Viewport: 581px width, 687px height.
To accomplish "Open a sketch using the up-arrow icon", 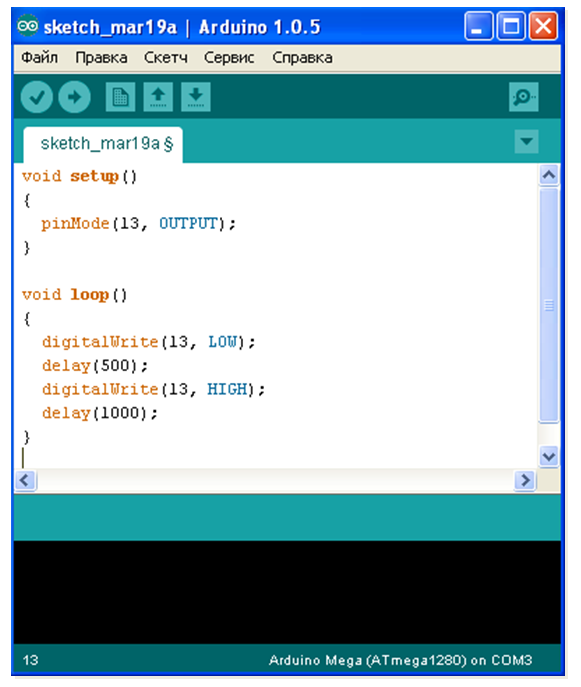I will [158, 97].
